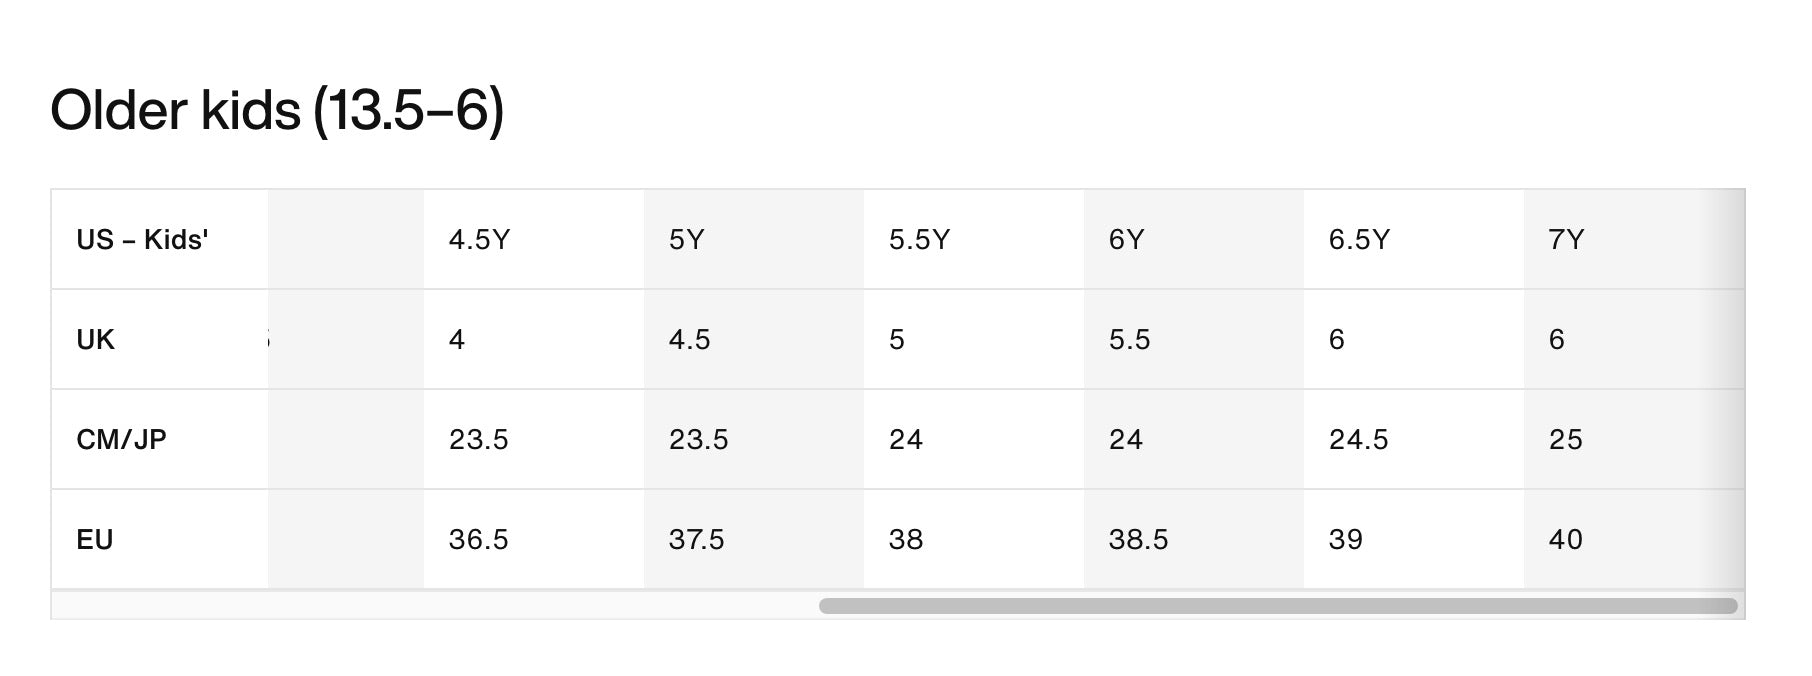1812x676 pixels.
Task: Select the 5.5Y size column header
Action: click(919, 240)
